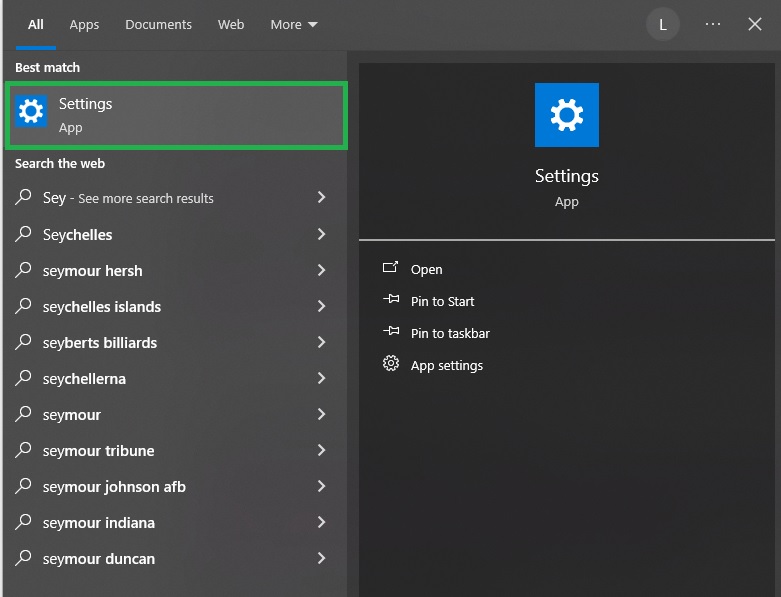Open the three-dots options menu
781x597 pixels.
coord(713,24)
